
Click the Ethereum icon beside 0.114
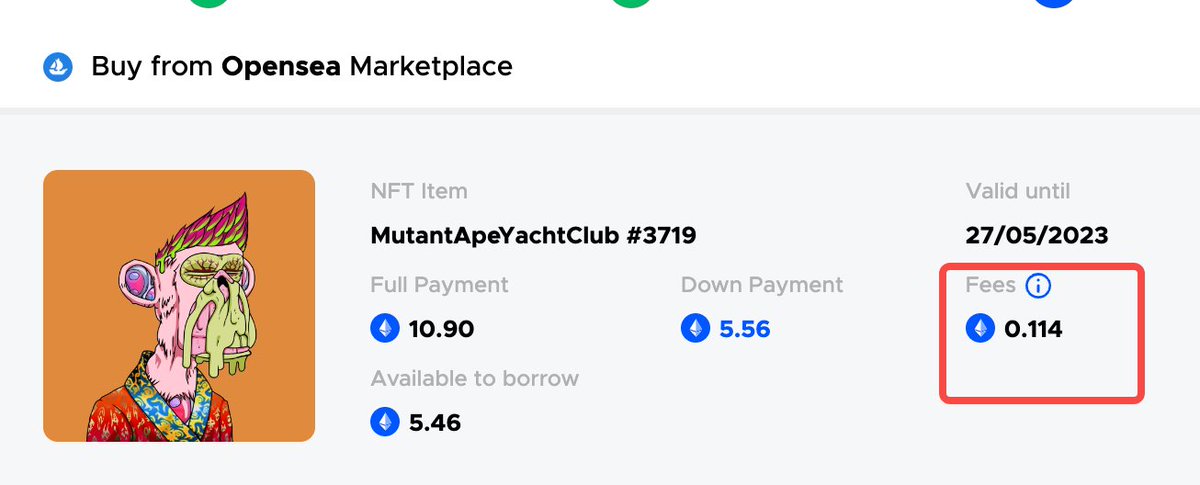click(x=981, y=328)
